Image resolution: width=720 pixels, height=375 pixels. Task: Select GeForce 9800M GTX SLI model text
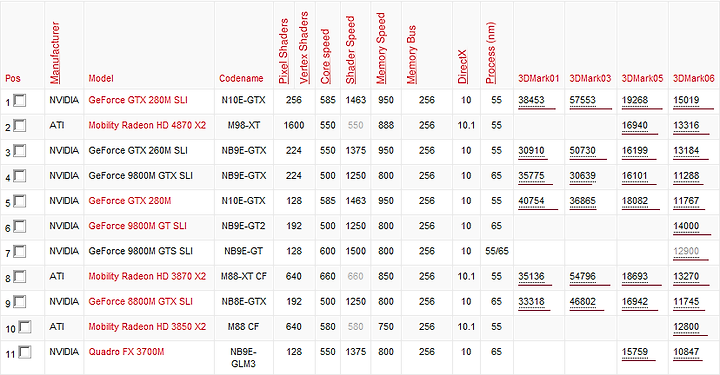click(x=141, y=176)
